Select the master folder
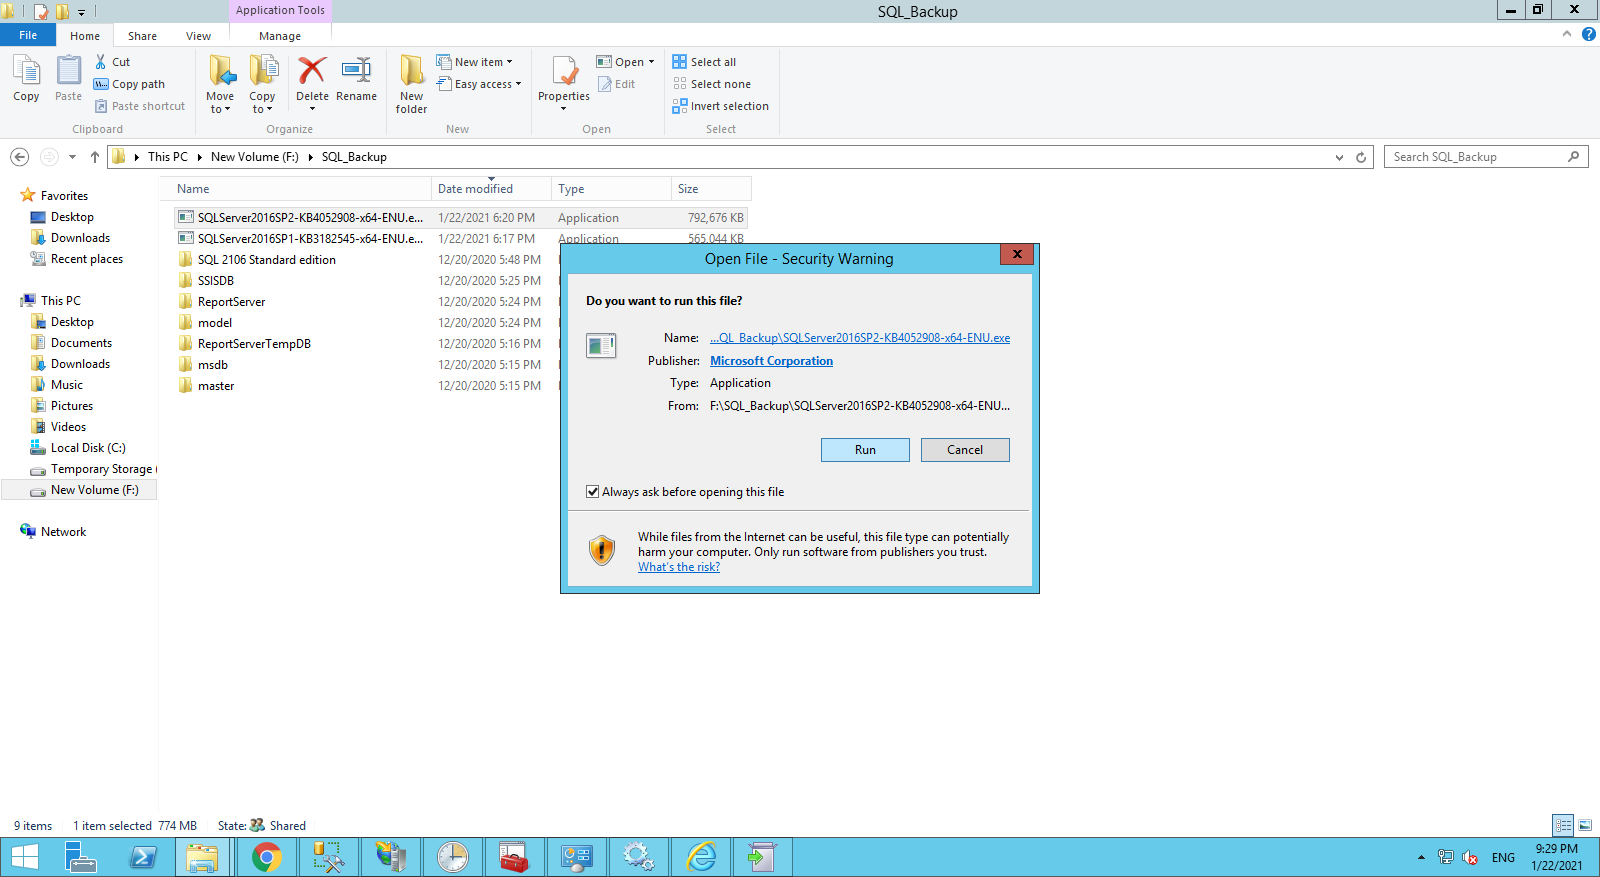The height and width of the screenshot is (877, 1600). pos(216,386)
